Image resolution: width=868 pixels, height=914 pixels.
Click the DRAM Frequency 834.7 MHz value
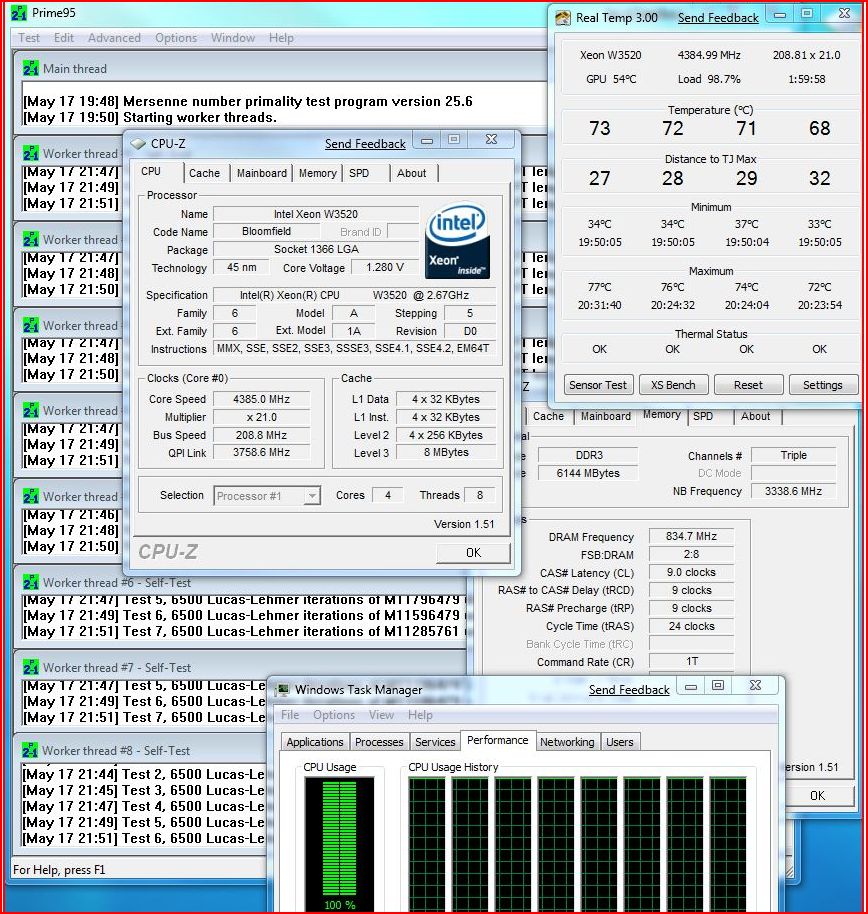[691, 536]
